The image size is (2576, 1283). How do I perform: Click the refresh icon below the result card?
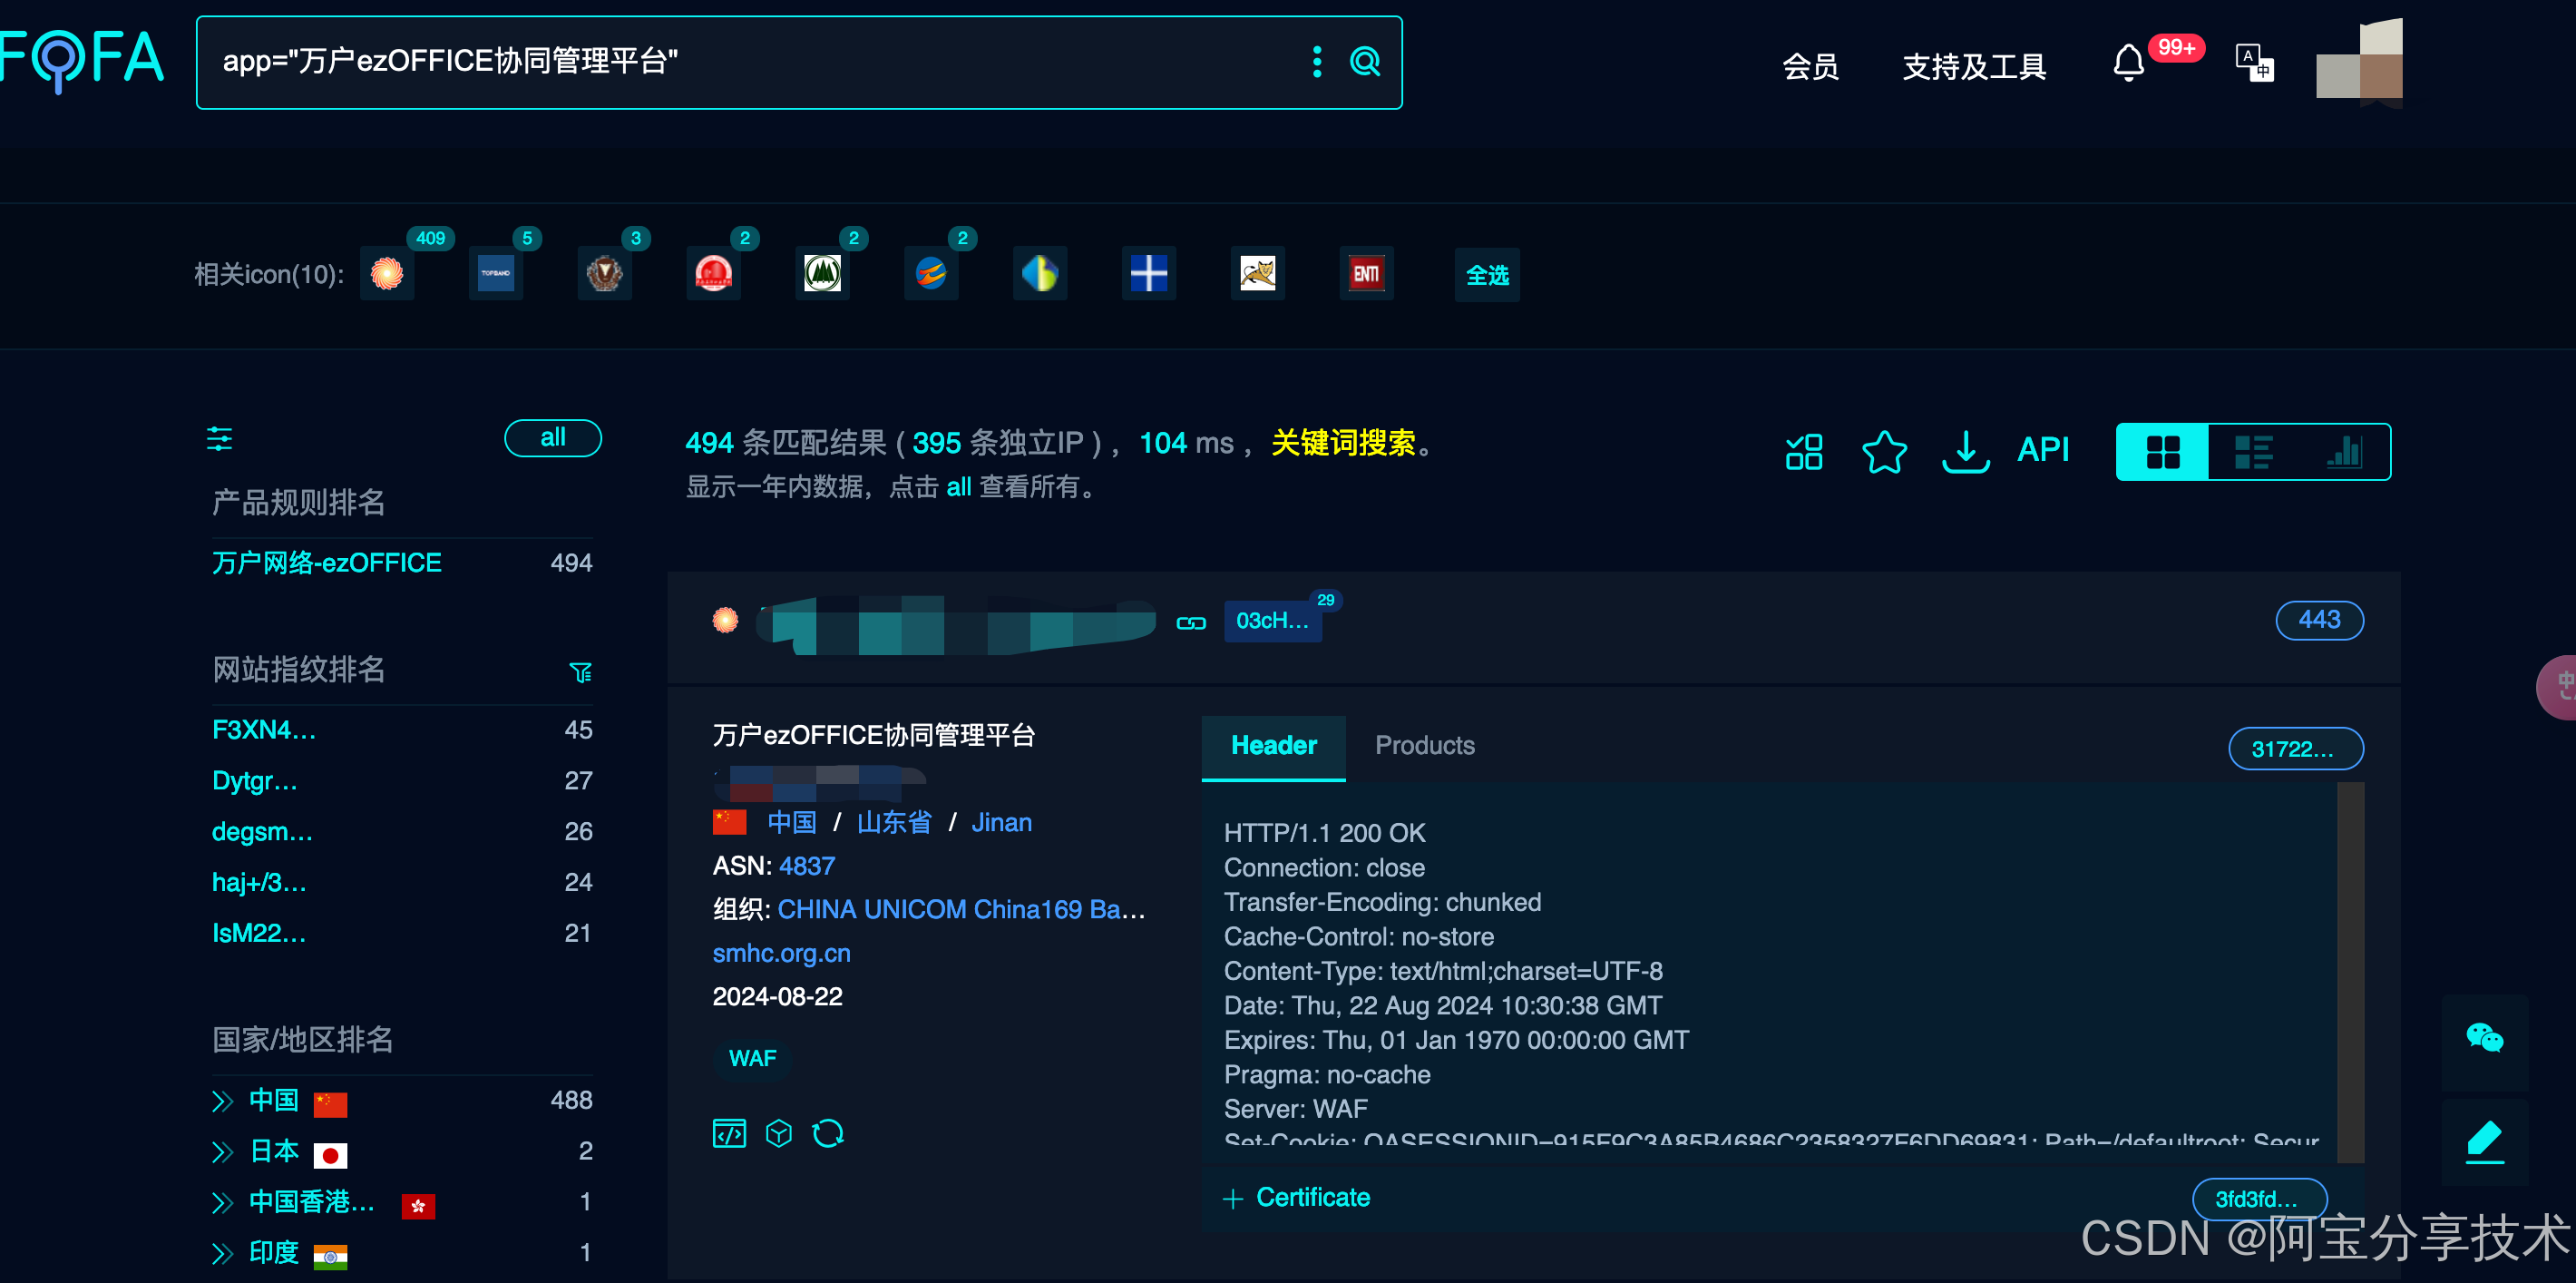(829, 1132)
